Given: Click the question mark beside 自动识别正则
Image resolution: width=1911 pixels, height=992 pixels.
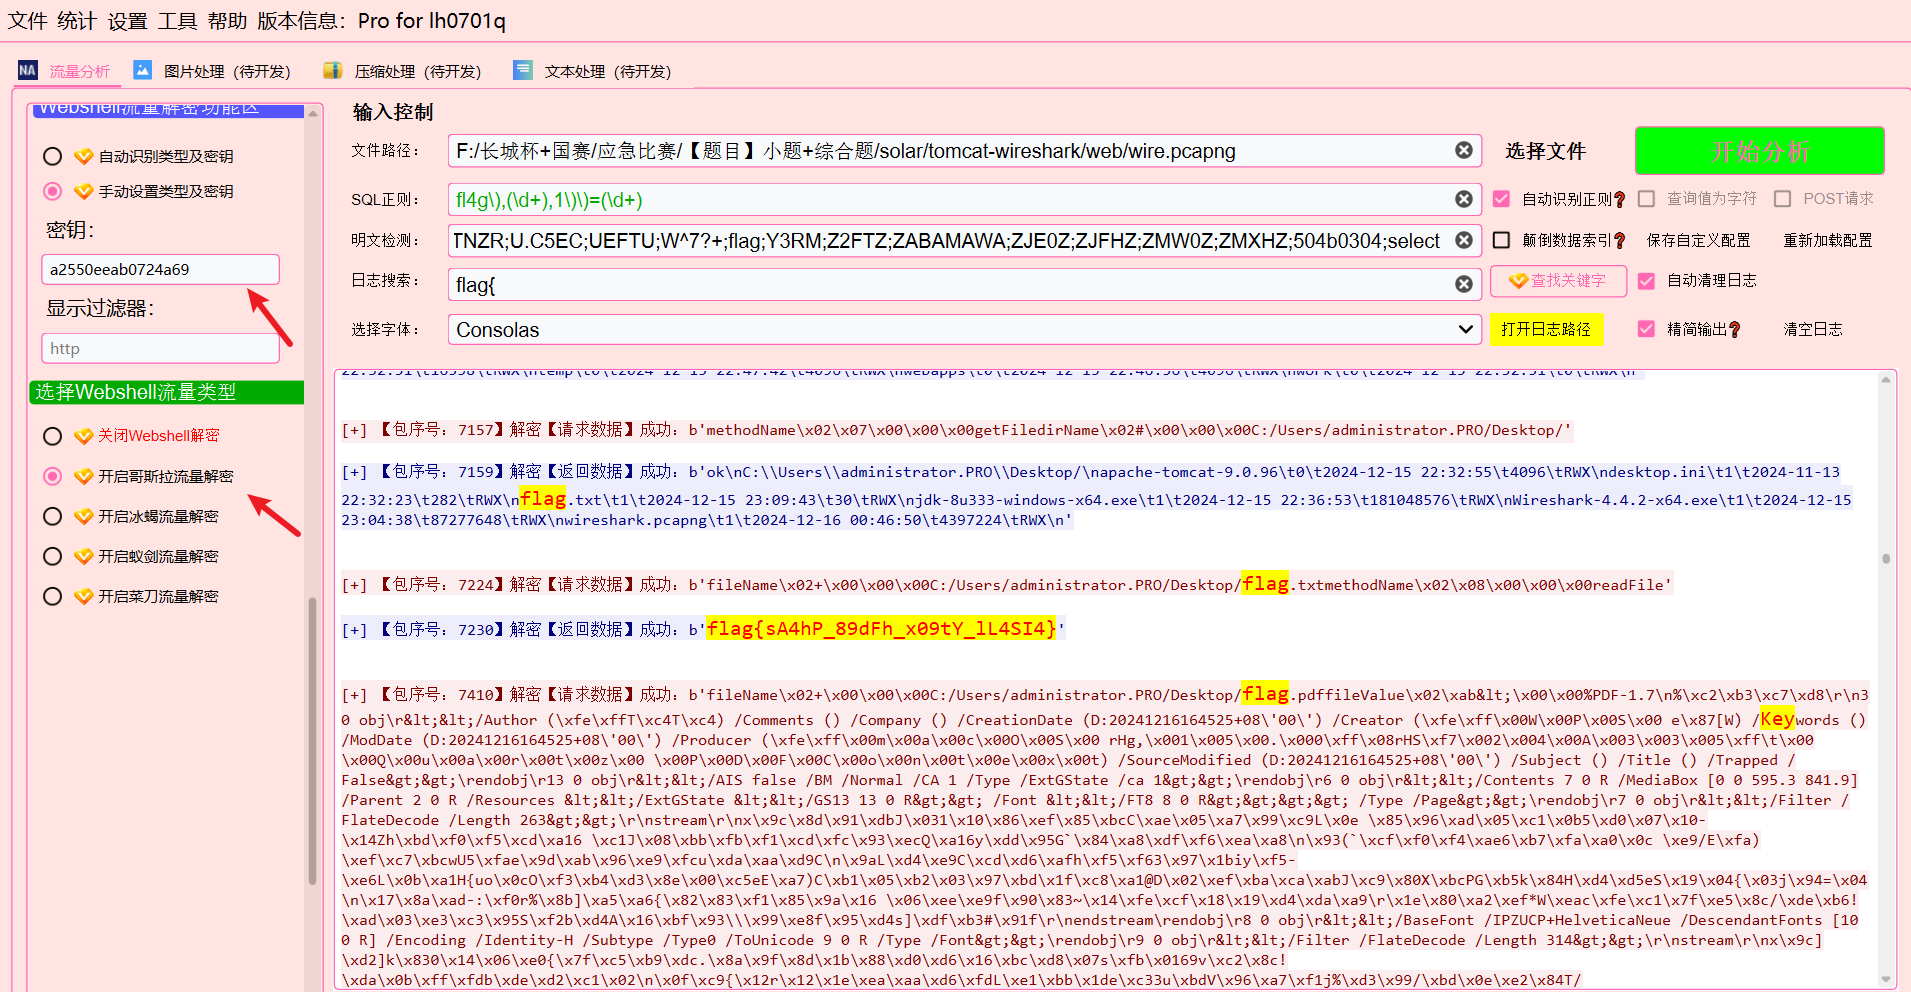Looking at the screenshot, I should 1620,200.
